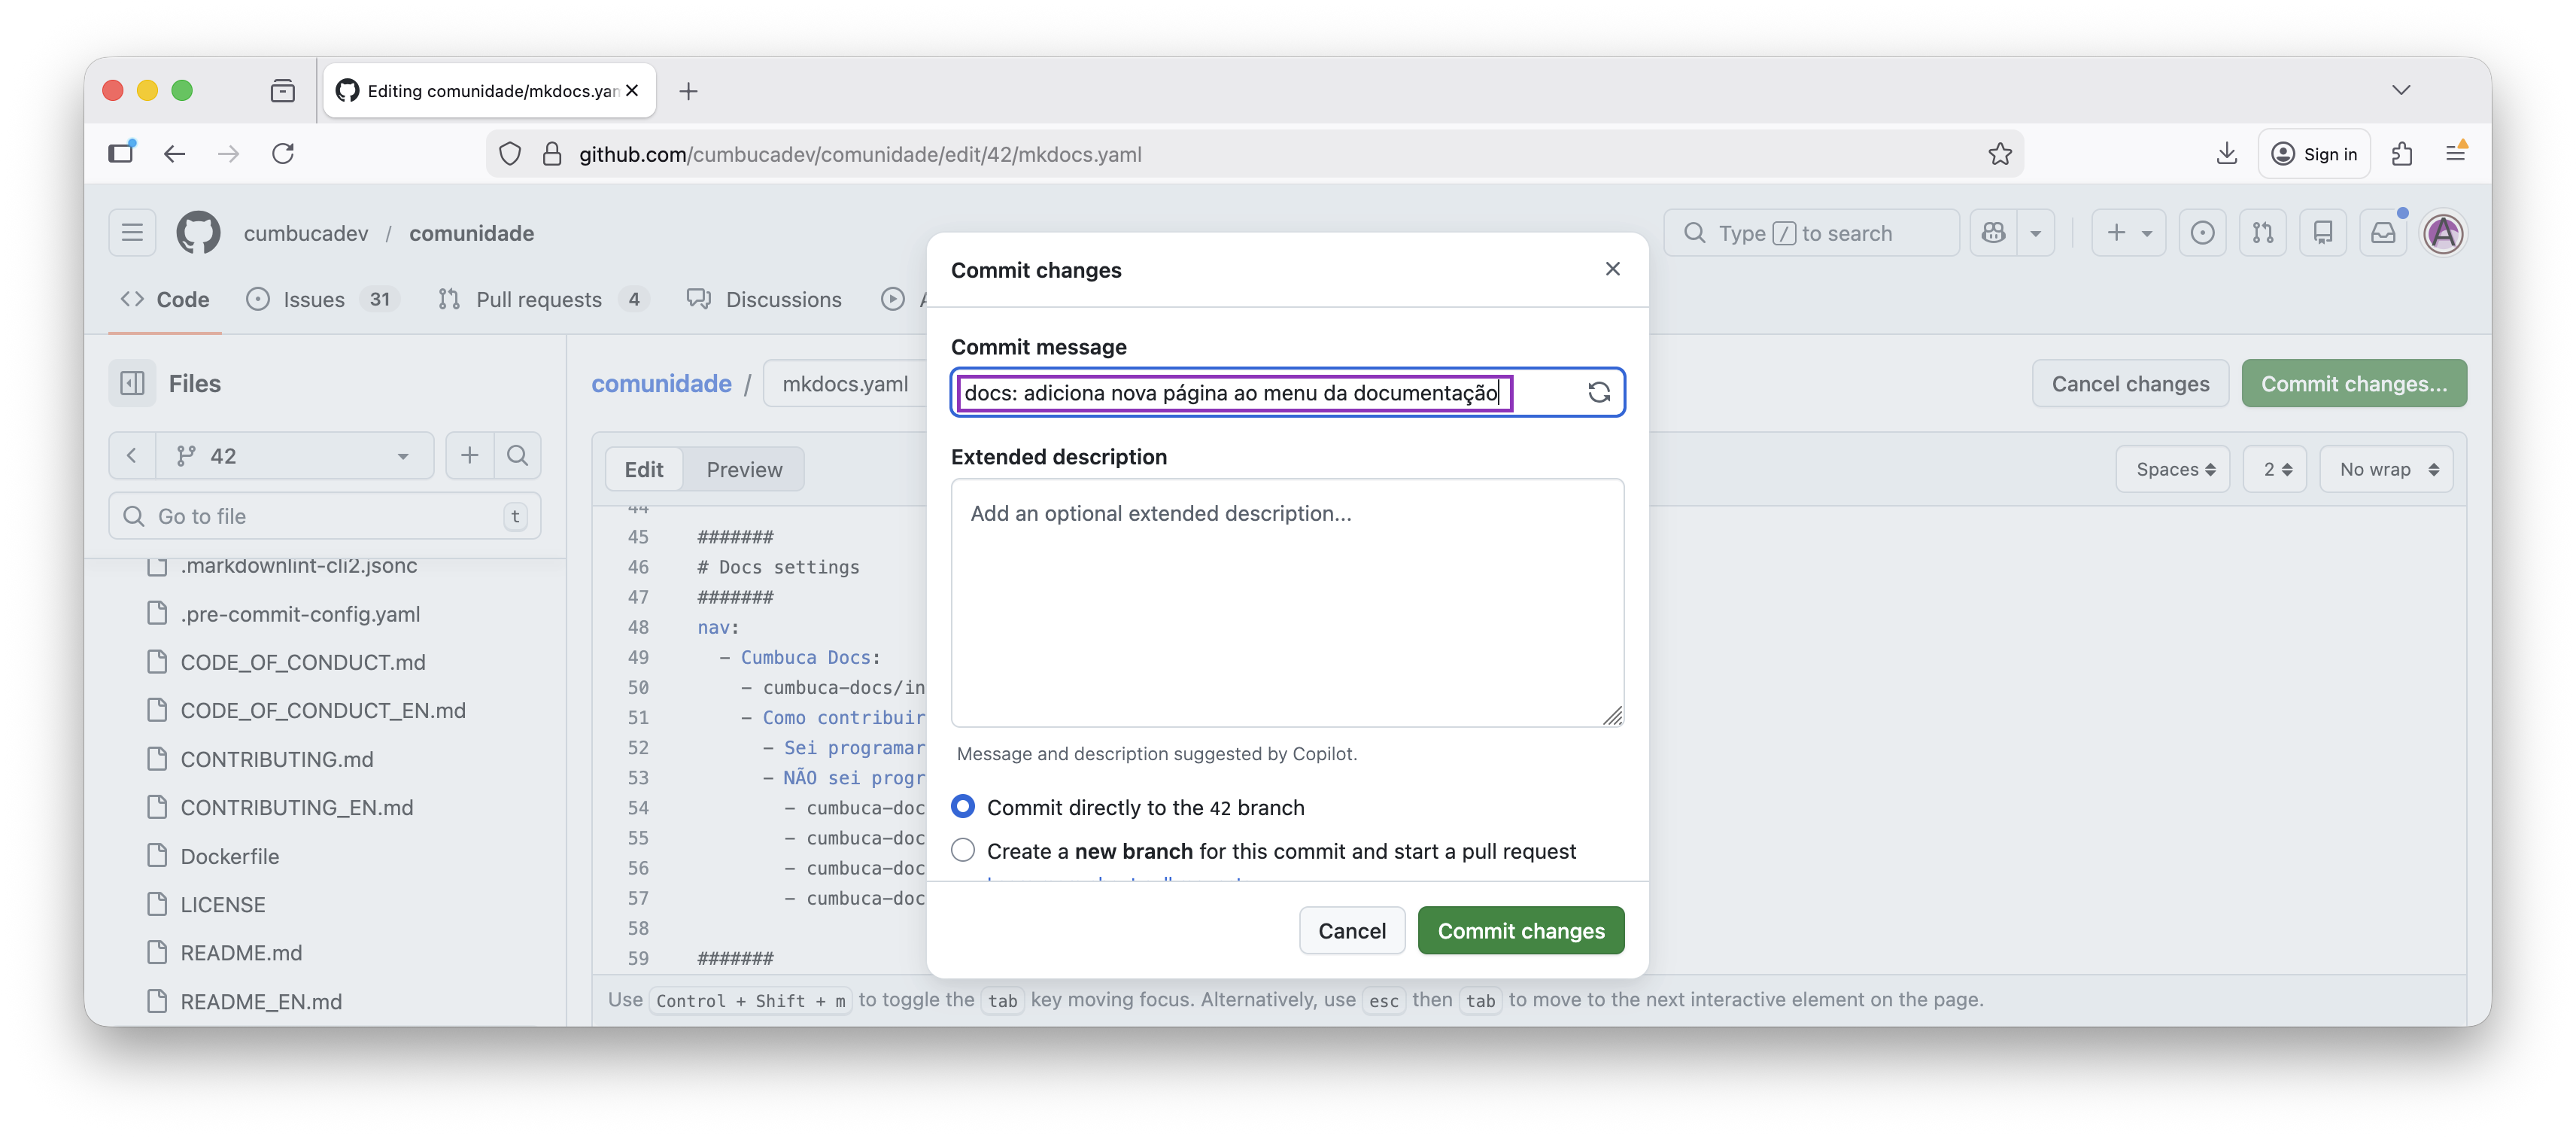
Task: Open the notifications inbox
Action: pyautogui.click(x=2383, y=233)
